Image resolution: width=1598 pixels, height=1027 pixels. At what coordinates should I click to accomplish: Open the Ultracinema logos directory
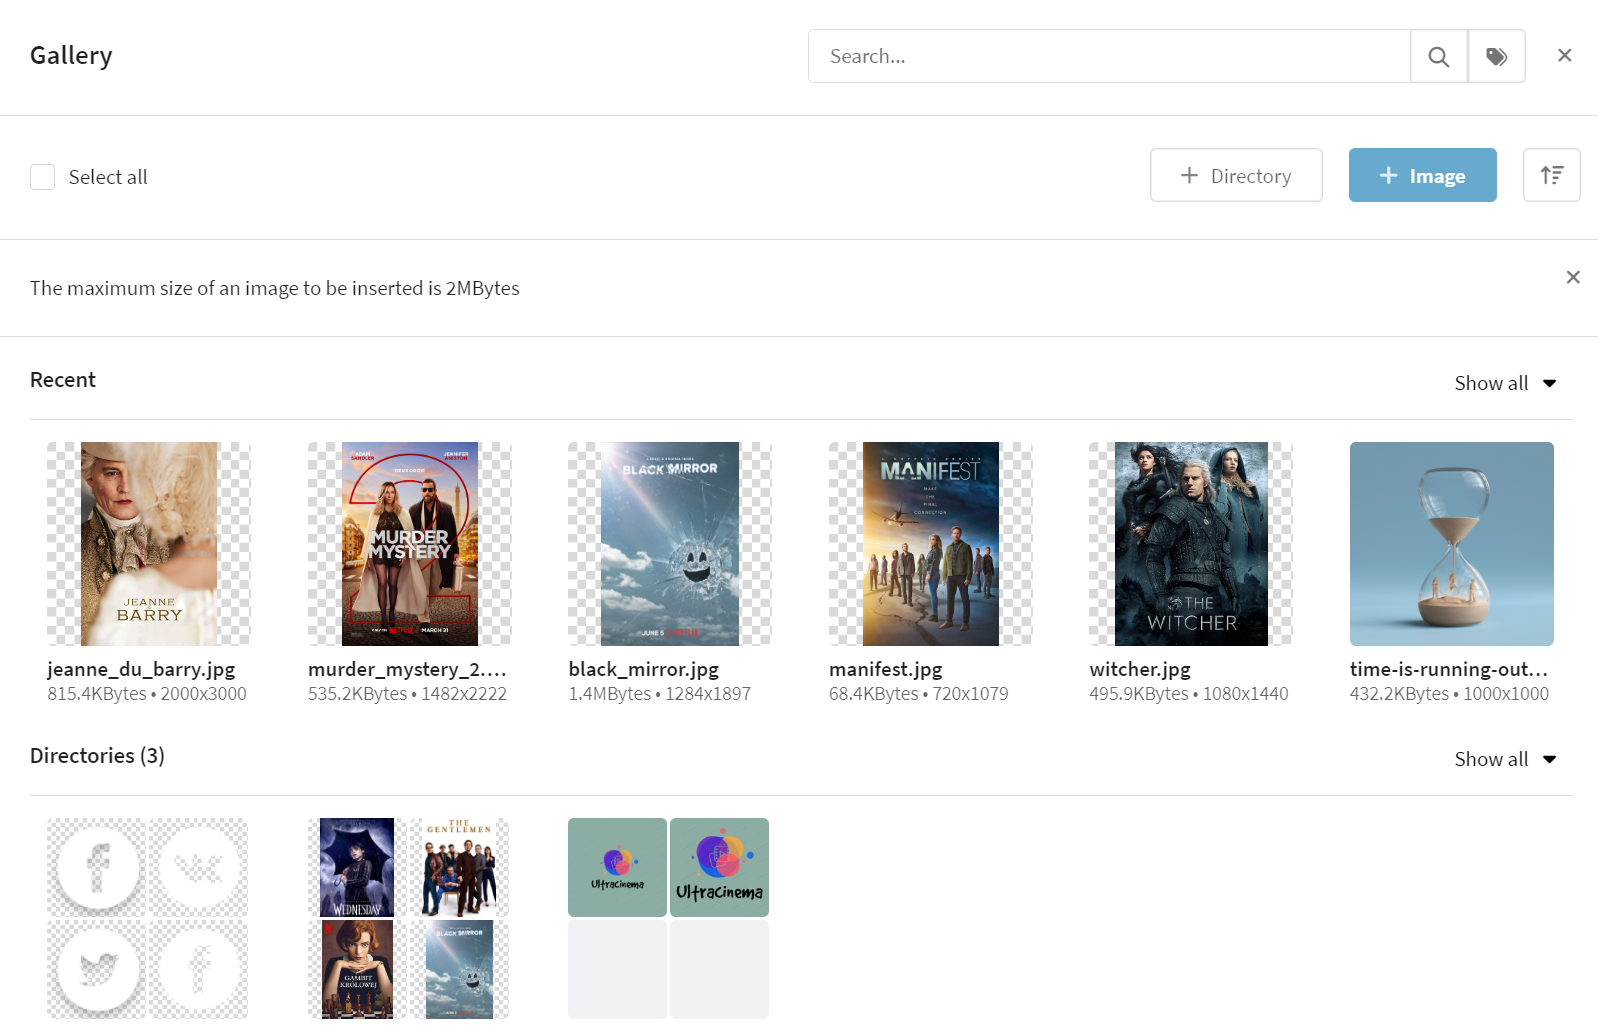(669, 918)
